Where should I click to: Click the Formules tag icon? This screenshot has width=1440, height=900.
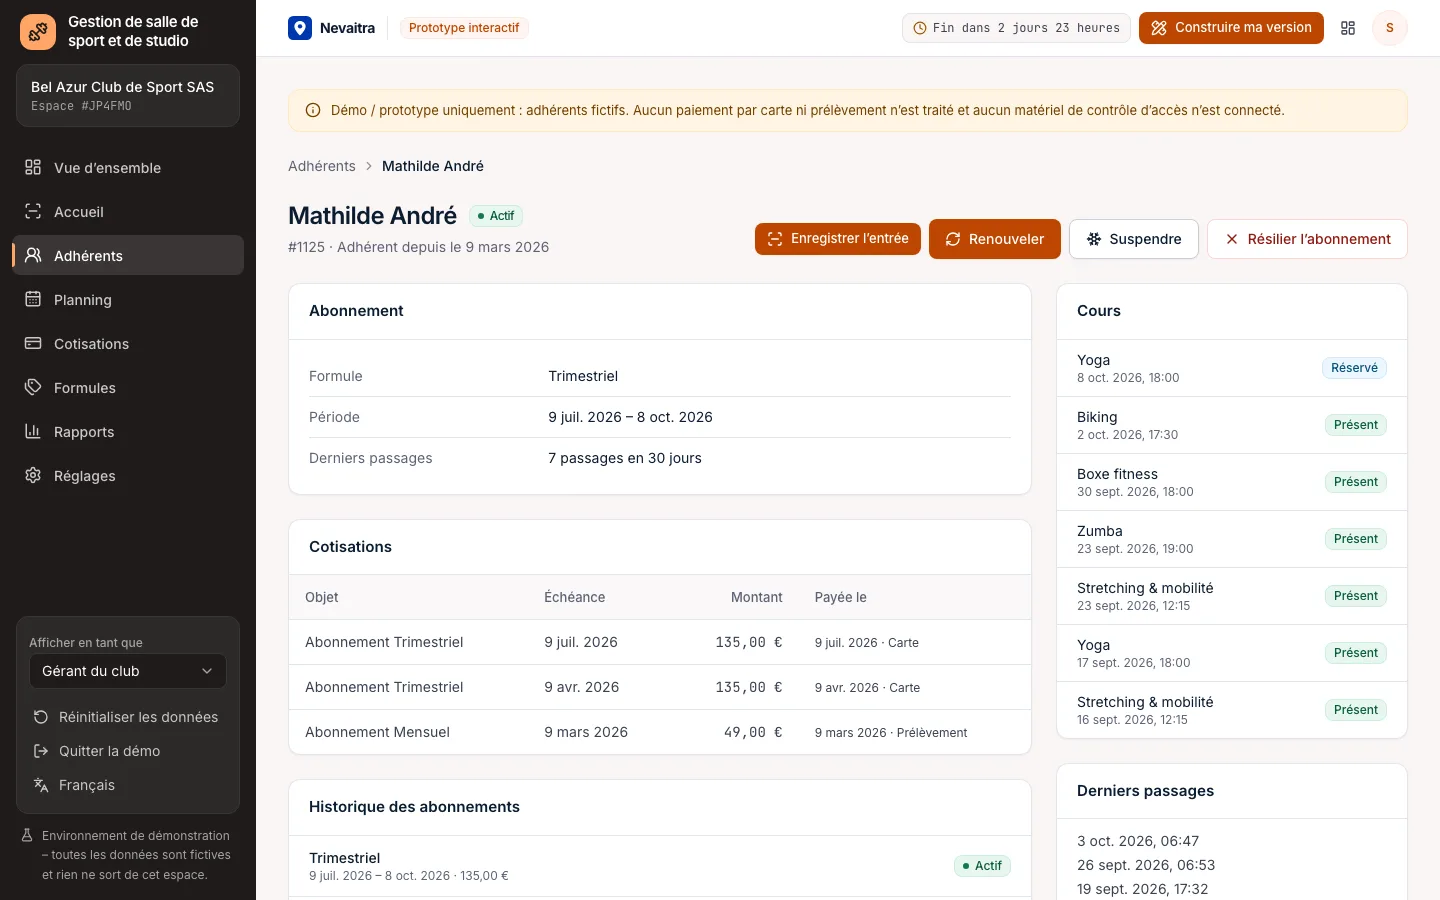coord(33,387)
